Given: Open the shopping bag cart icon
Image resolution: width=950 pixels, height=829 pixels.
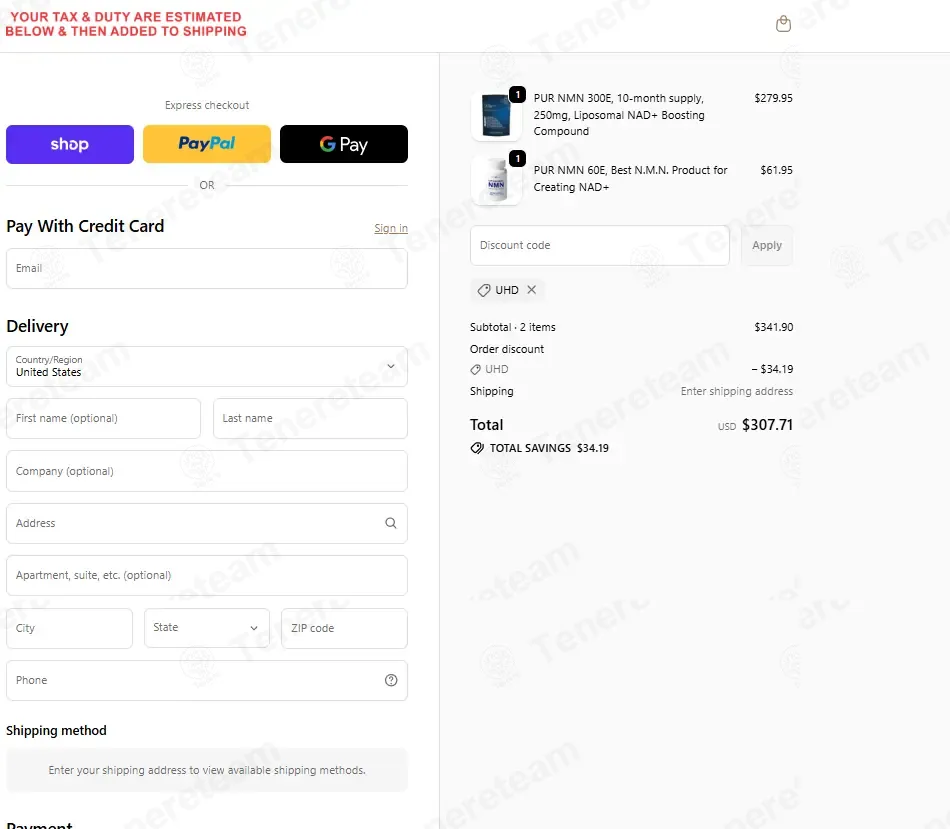Looking at the screenshot, I should 783,24.
